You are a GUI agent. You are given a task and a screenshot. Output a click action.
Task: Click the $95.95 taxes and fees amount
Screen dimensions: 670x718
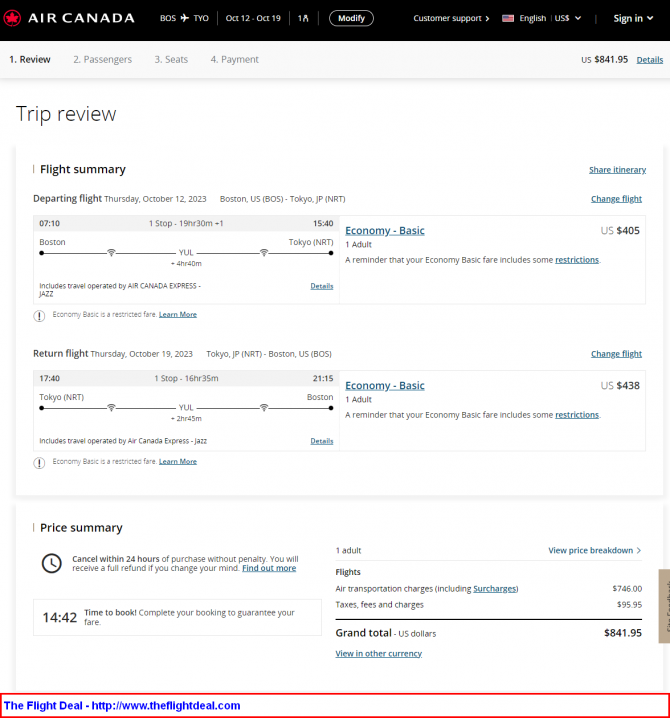(629, 605)
